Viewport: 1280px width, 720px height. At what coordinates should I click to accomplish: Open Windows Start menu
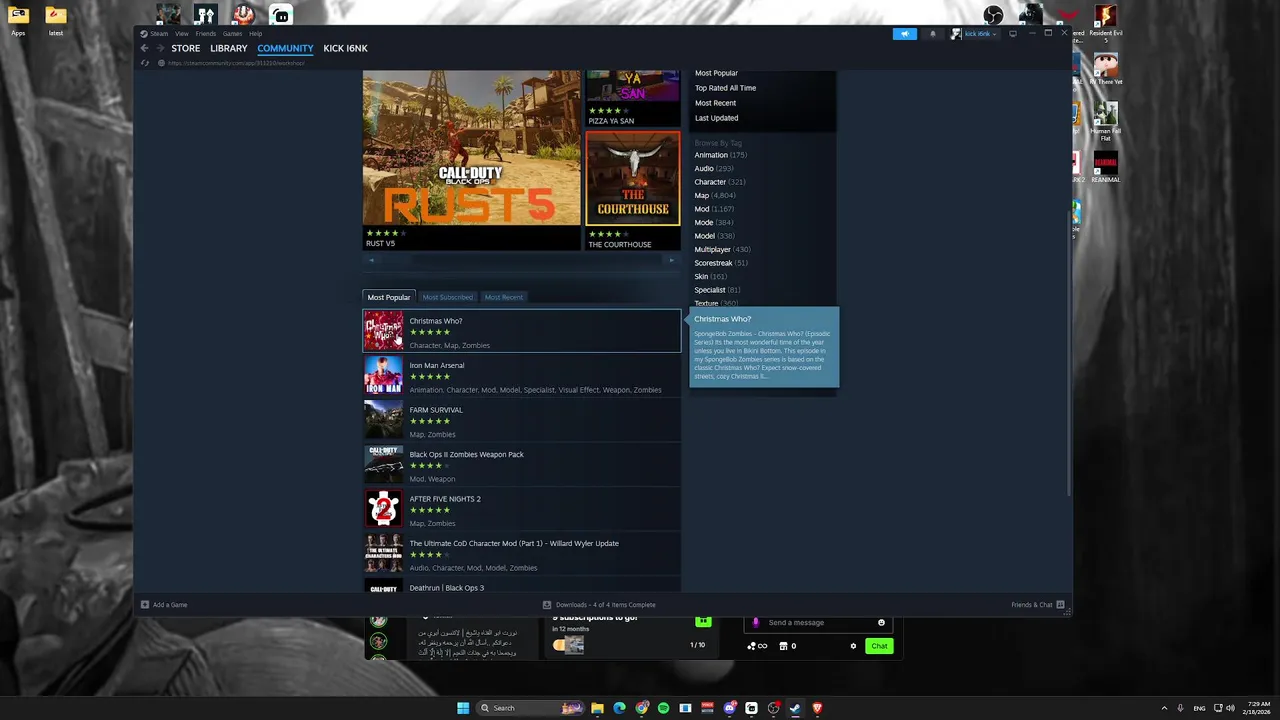click(463, 708)
